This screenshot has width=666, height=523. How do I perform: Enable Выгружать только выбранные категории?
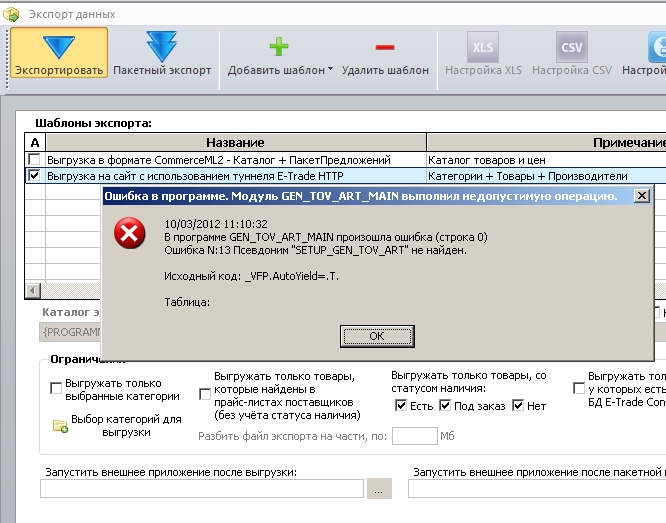click(56, 388)
